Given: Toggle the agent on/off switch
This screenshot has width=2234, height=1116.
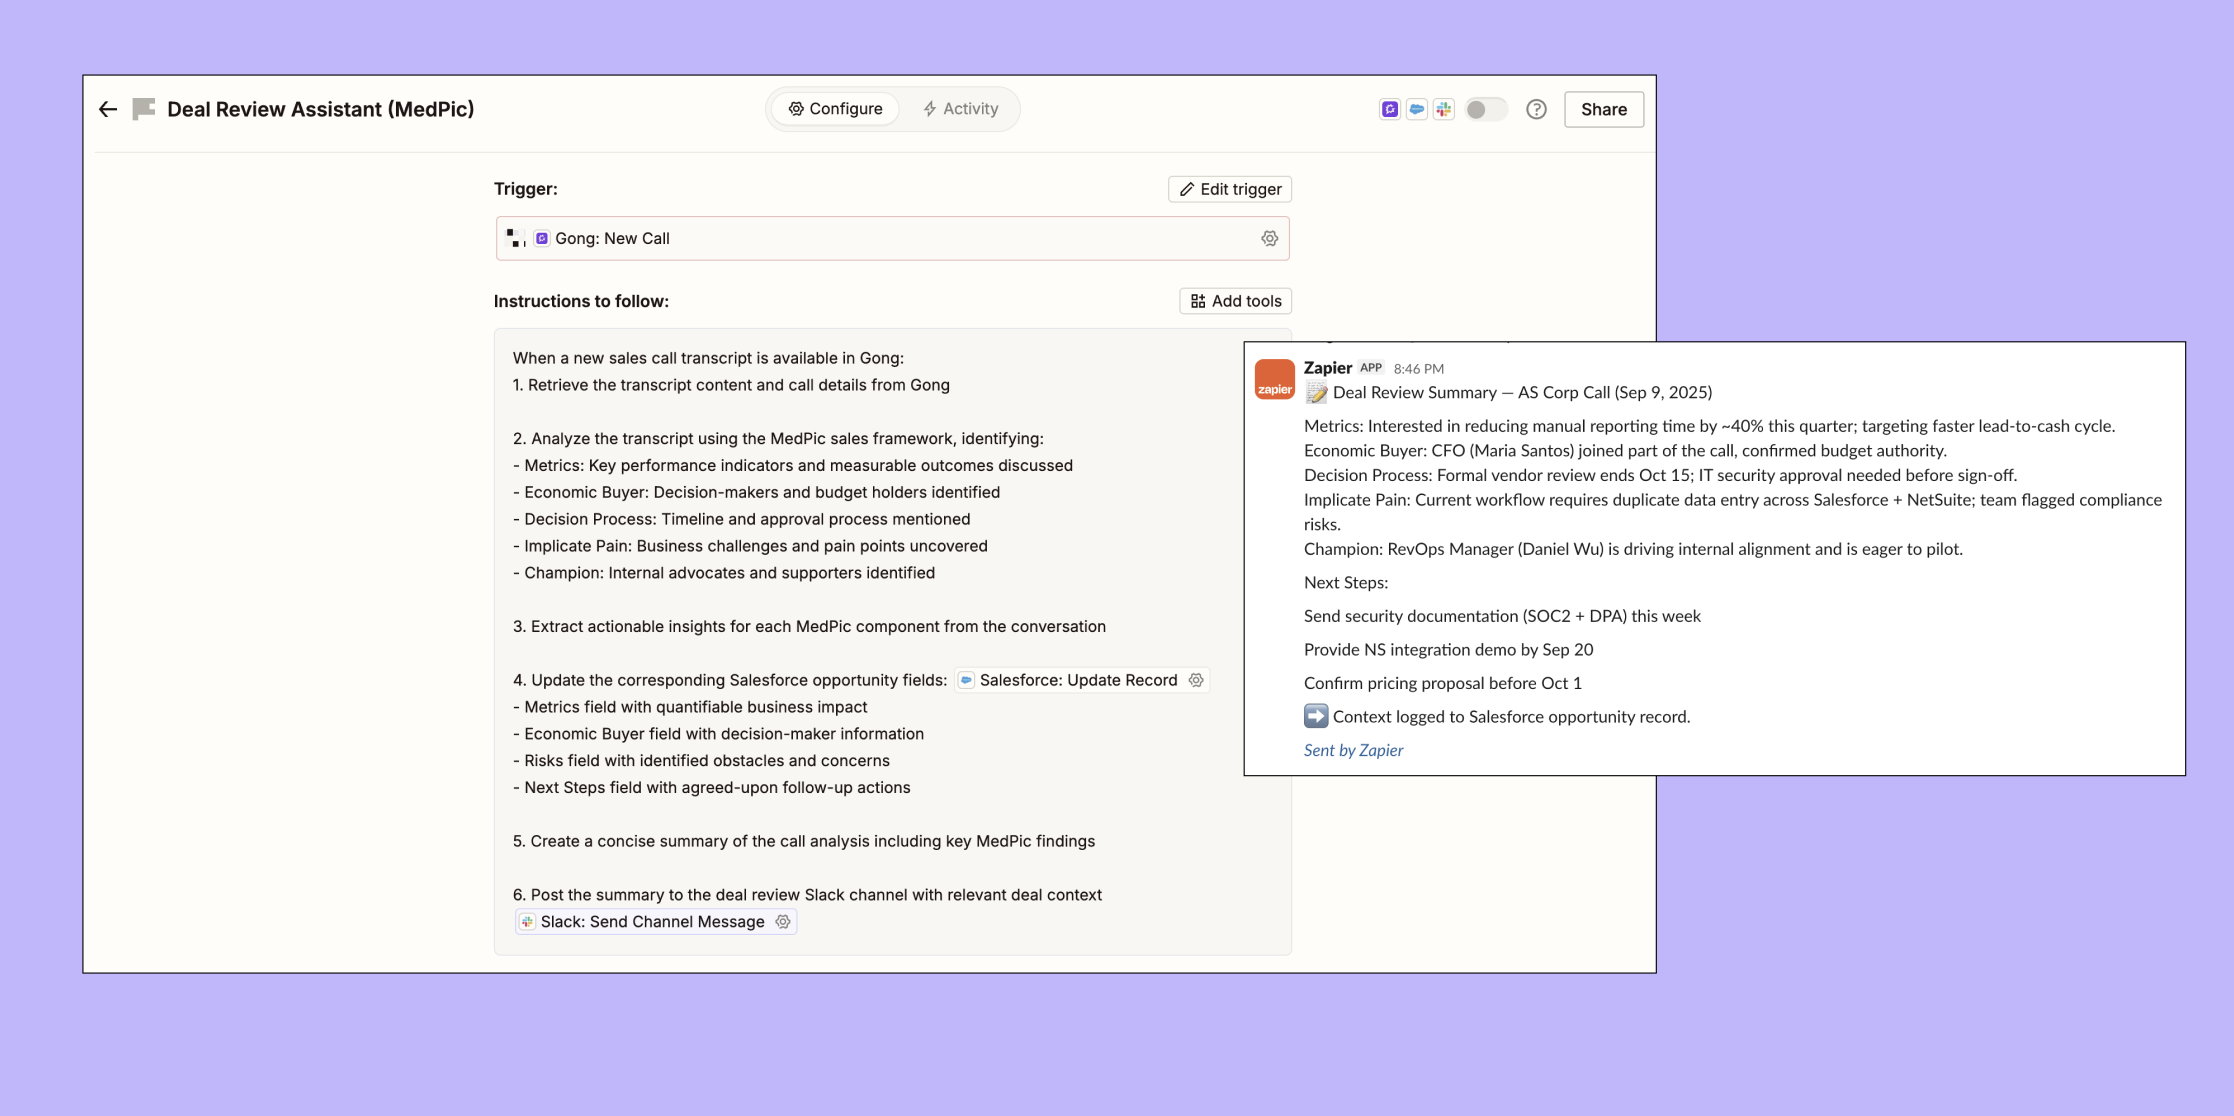Looking at the screenshot, I should [x=1486, y=109].
